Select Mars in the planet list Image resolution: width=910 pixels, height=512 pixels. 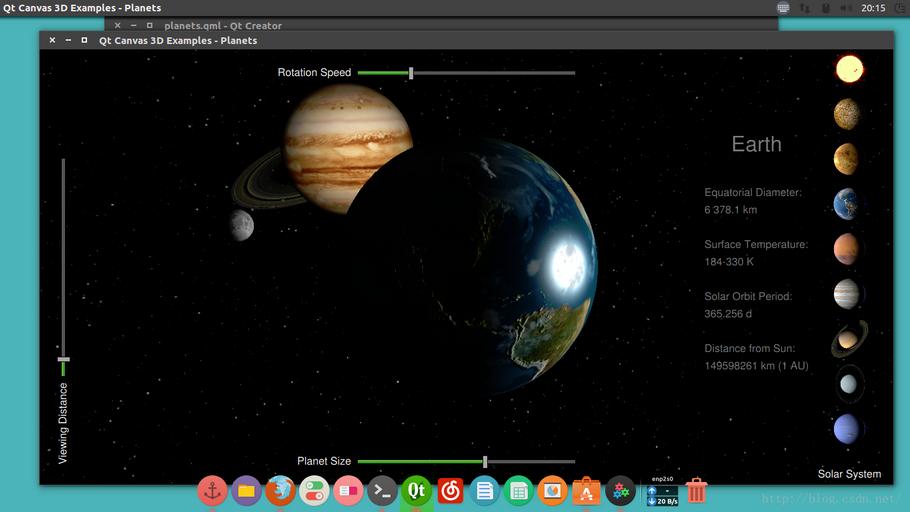coord(846,248)
